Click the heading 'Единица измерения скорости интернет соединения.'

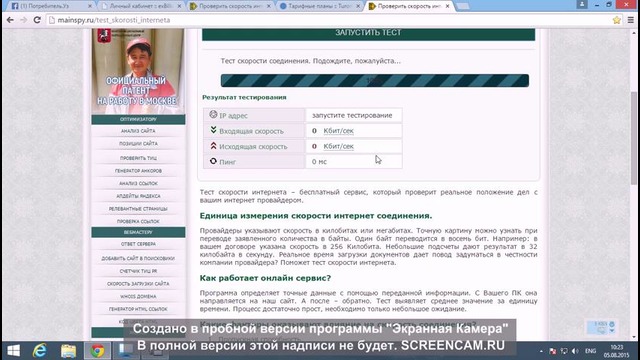[316, 216]
